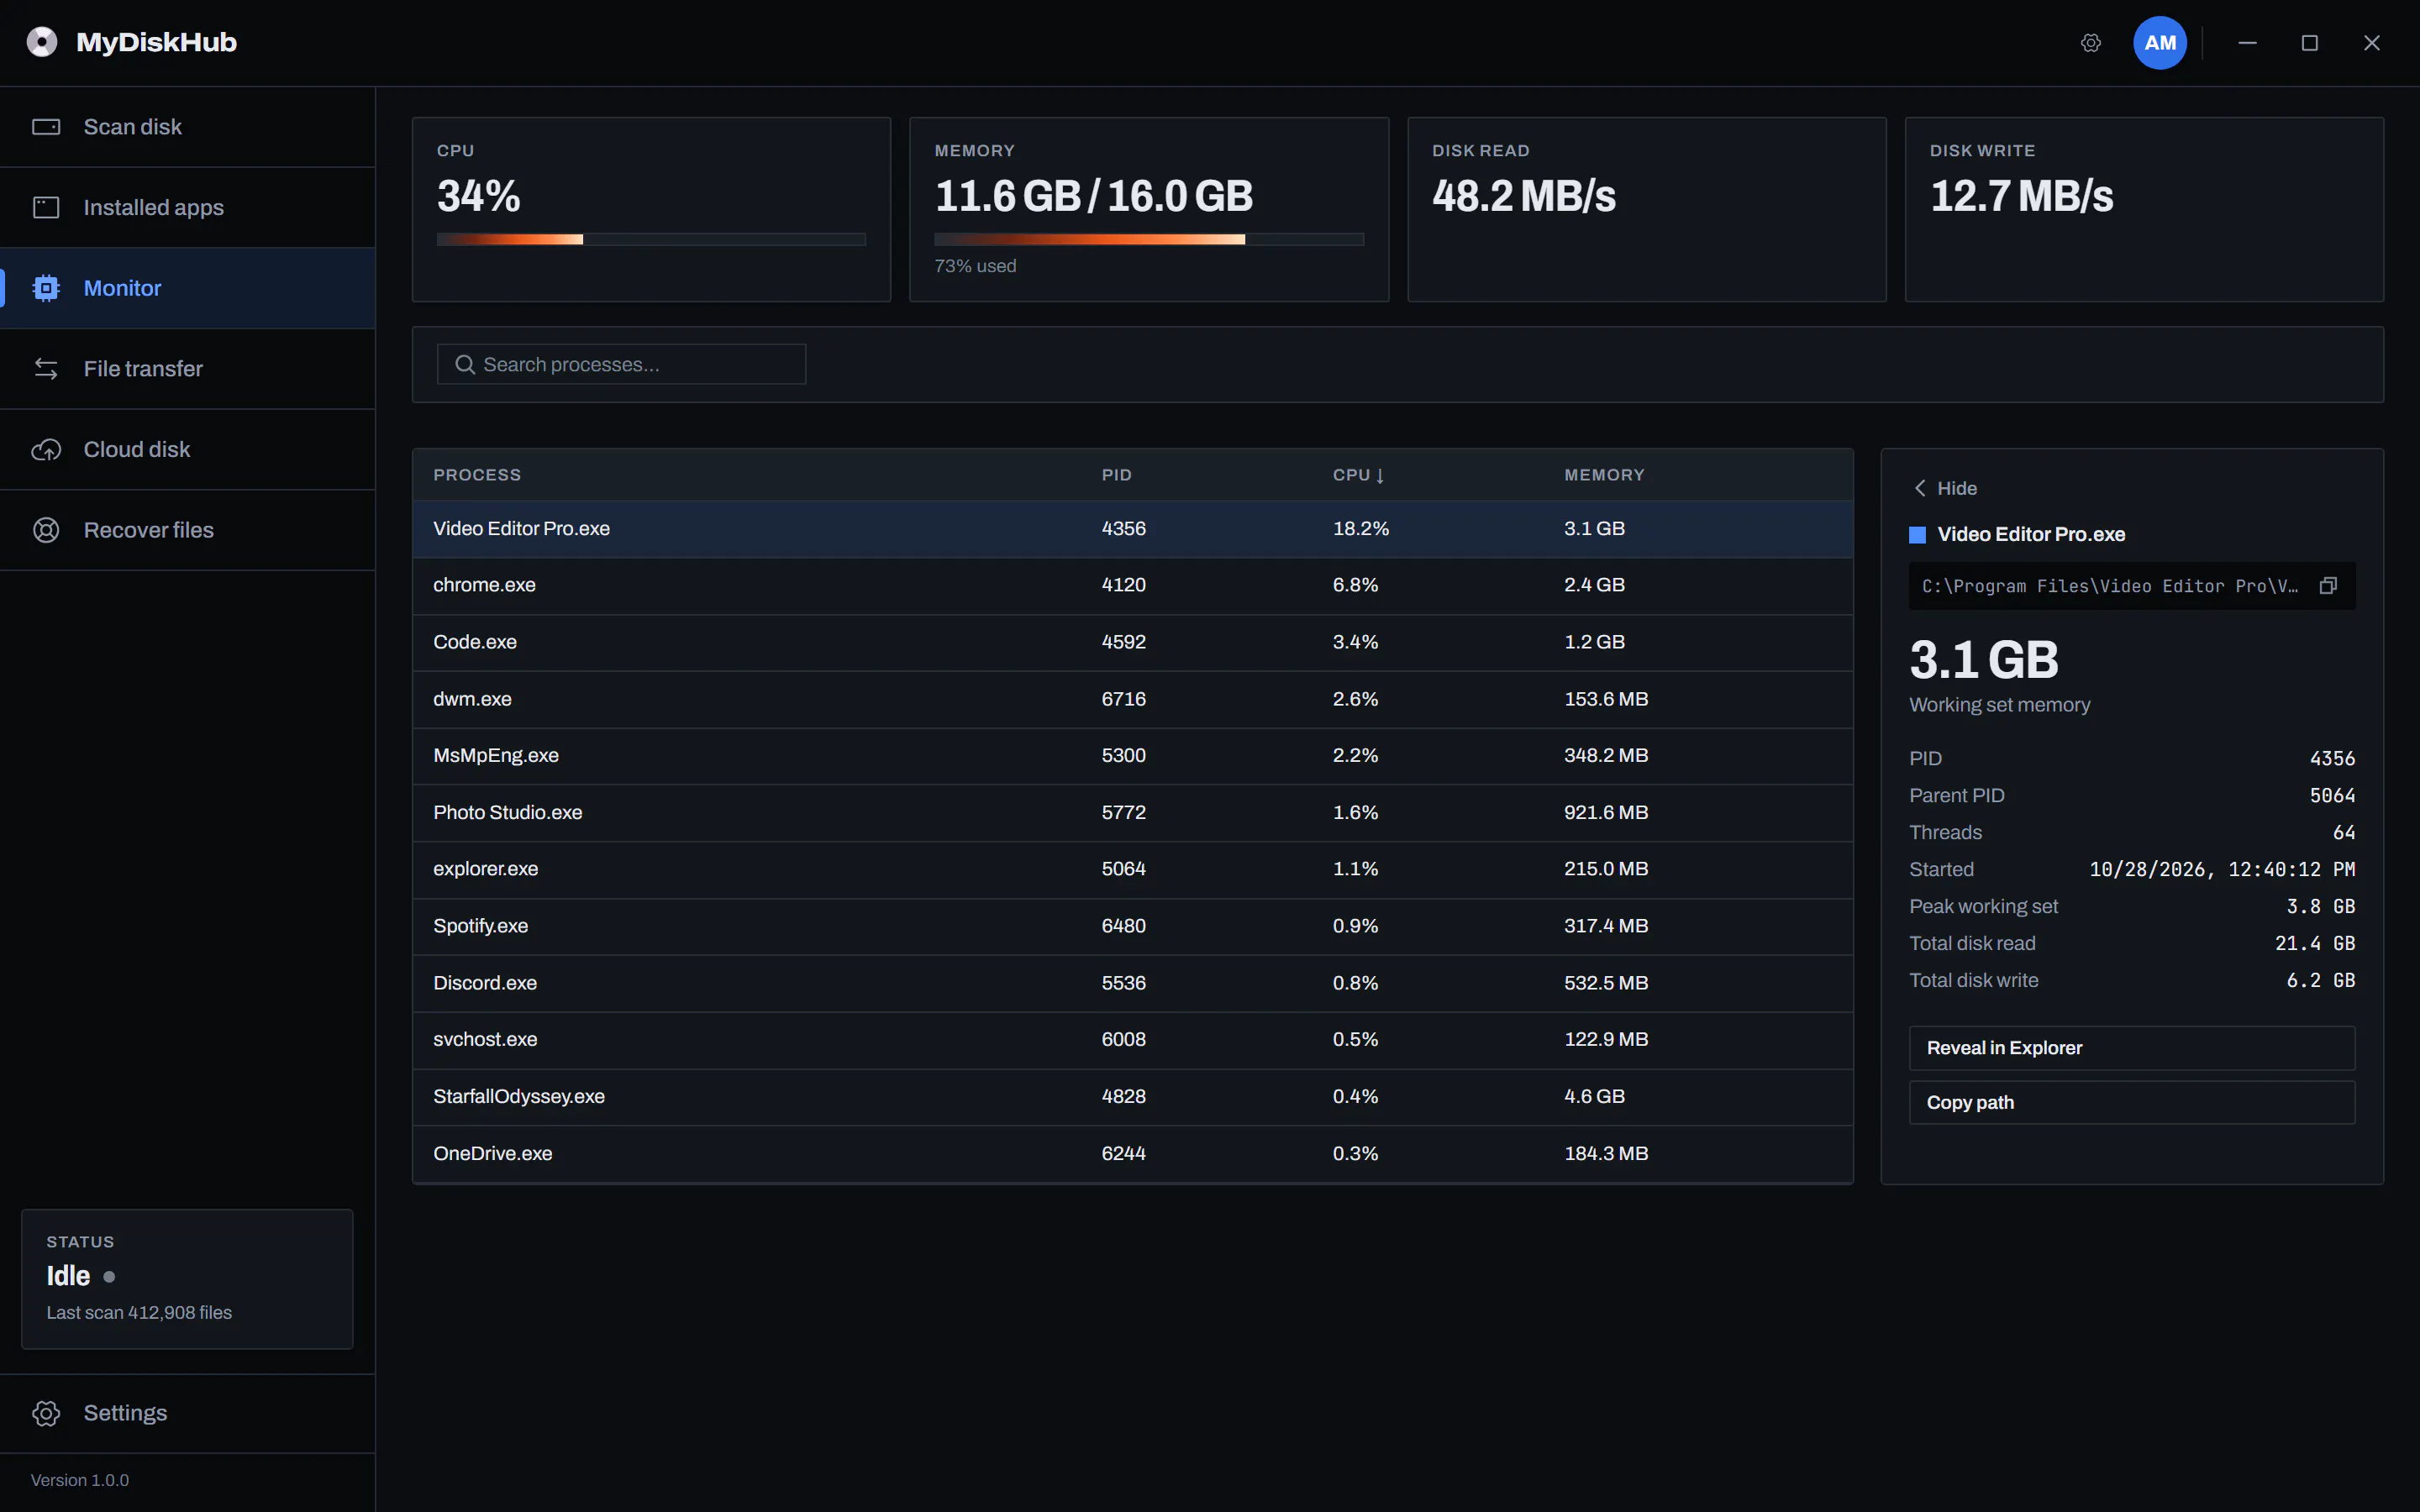This screenshot has height=1512, width=2420.
Task: Click the Scan disk drive icon
Action: (46, 127)
